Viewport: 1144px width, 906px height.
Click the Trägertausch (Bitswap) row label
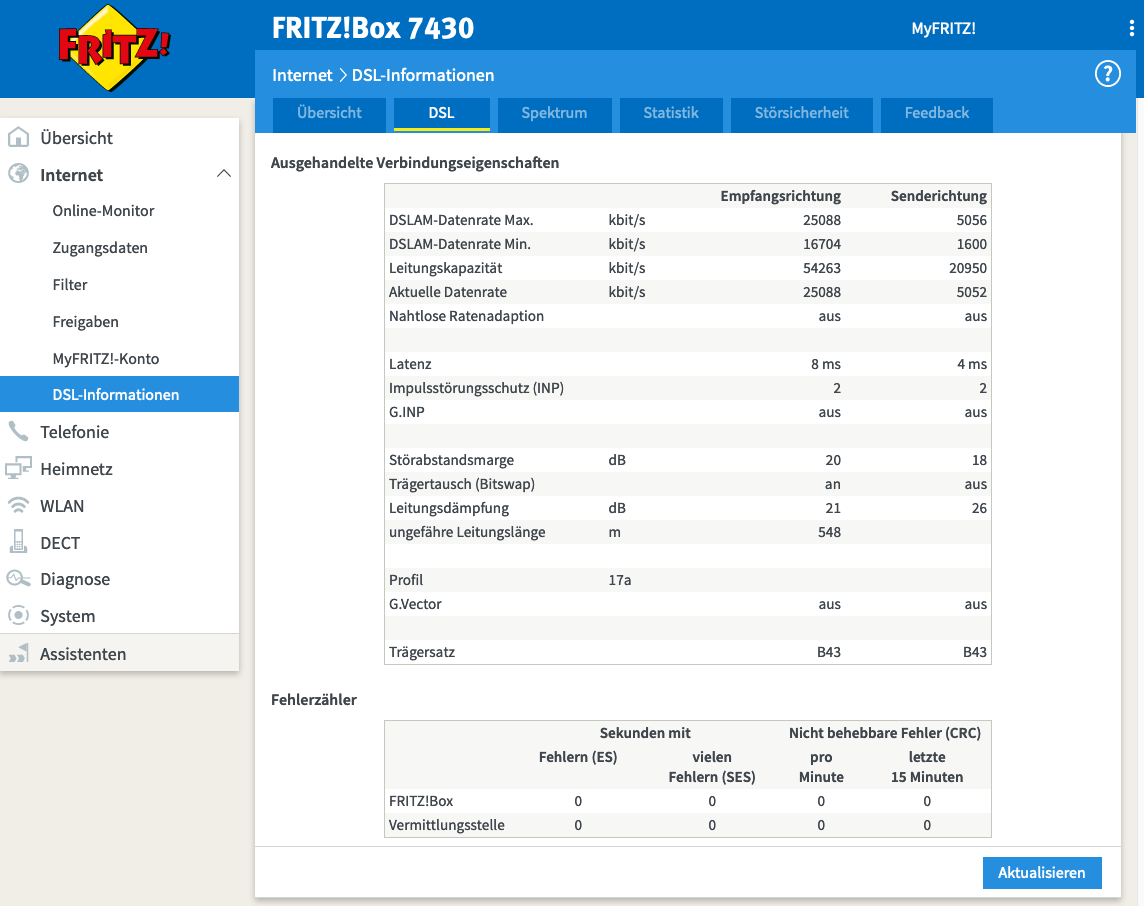[462, 484]
